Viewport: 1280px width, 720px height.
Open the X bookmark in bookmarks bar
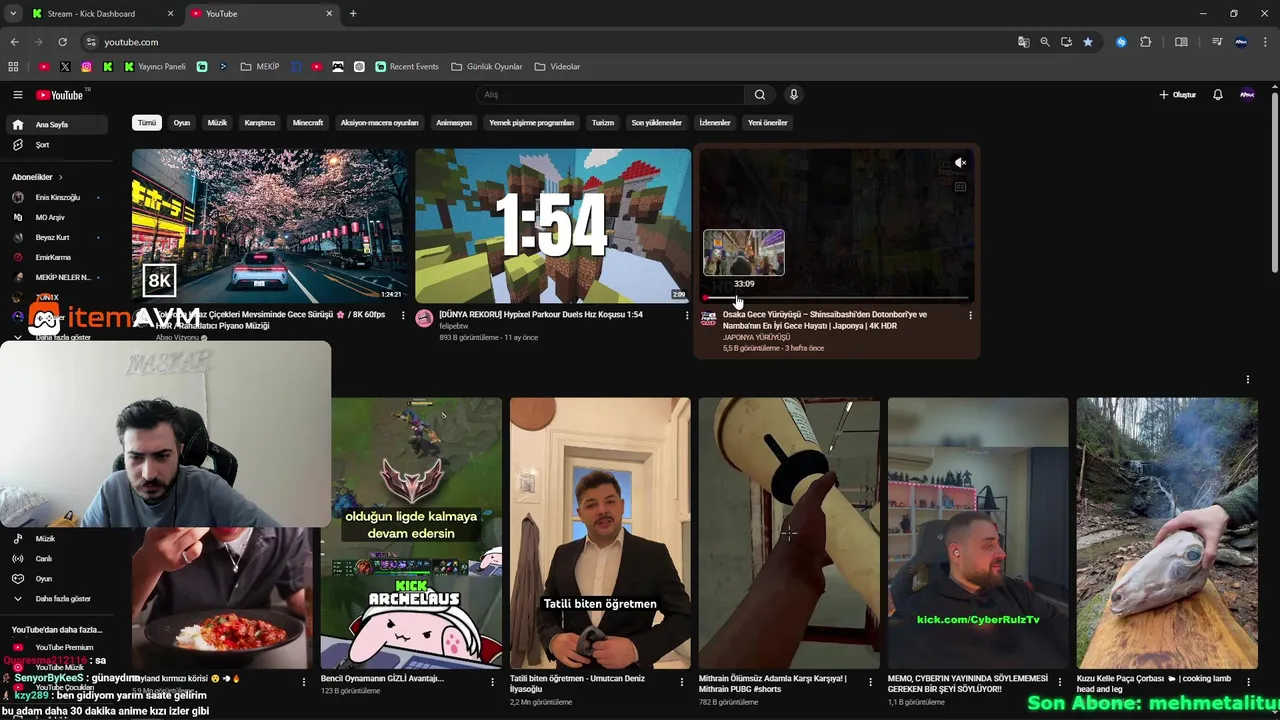click(65, 67)
